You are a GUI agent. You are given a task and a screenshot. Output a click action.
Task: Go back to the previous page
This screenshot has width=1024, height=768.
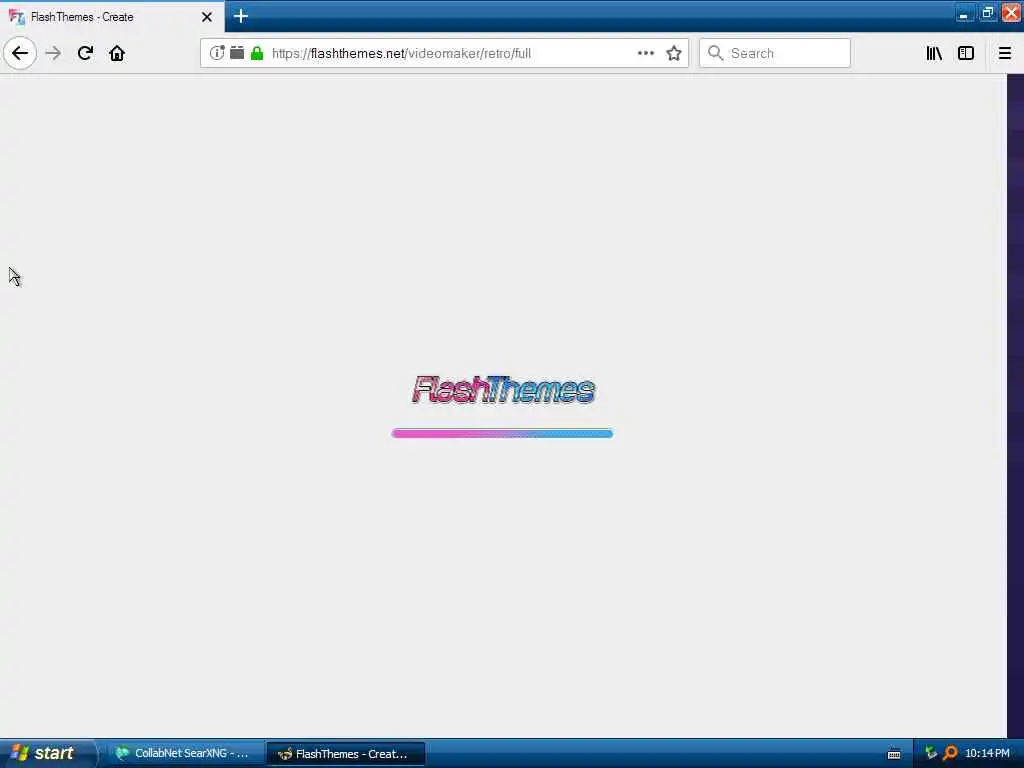pyautogui.click(x=20, y=53)
